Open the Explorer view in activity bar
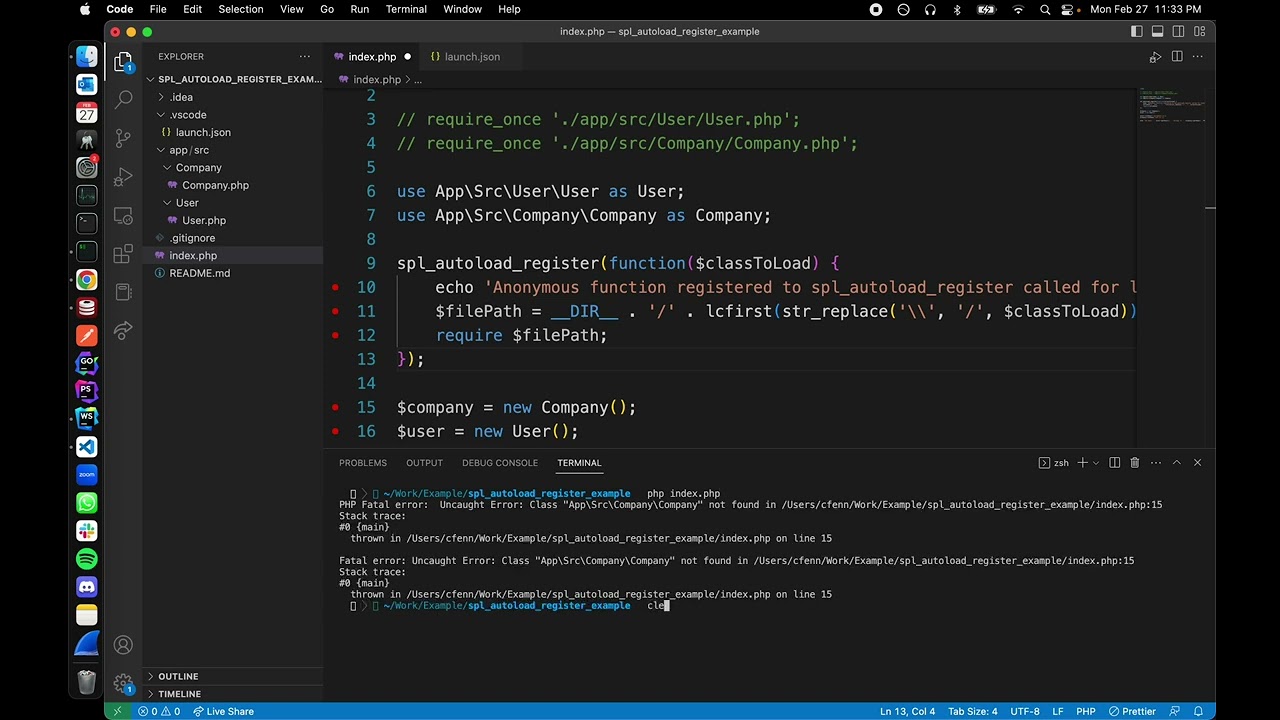 tap(123, 62)
